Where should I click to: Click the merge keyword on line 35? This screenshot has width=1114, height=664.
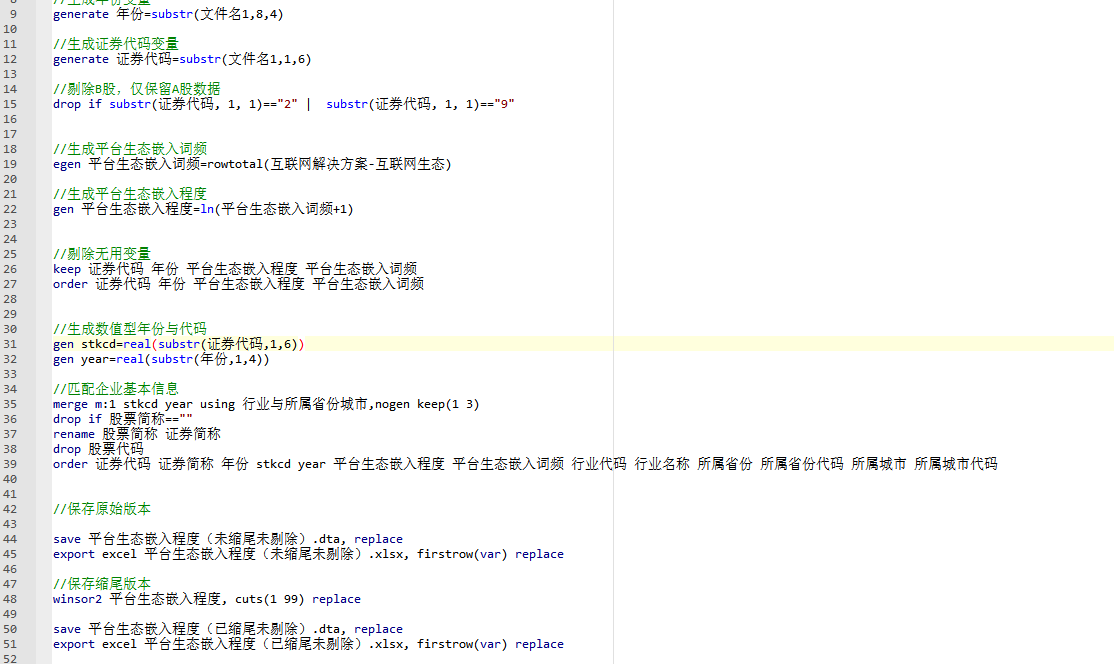[70, 404]
